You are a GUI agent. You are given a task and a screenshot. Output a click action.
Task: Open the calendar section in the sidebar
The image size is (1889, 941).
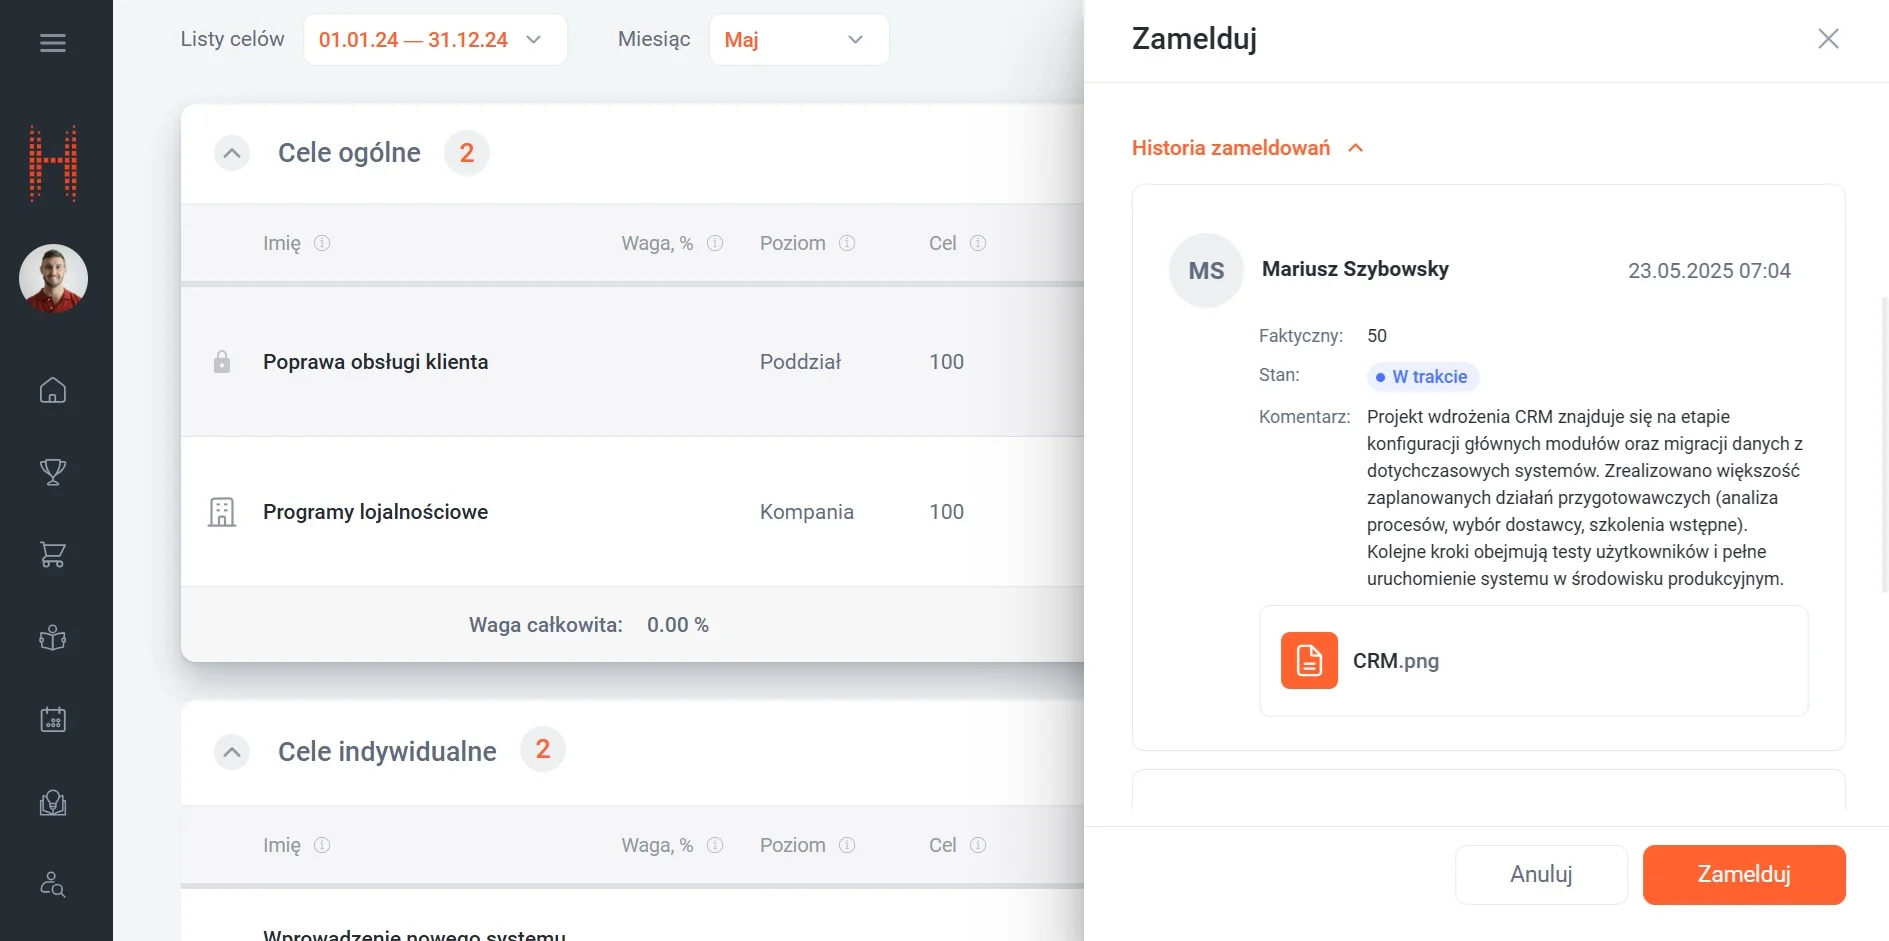coord(53,720)
